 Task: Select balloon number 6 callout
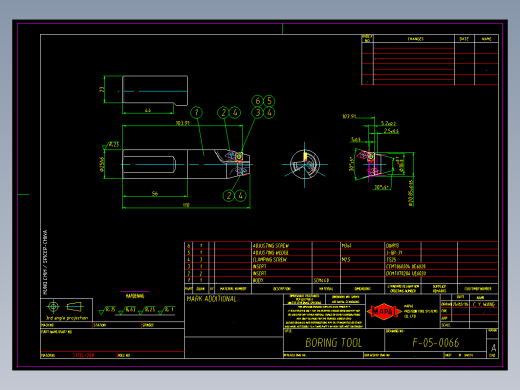point(257,101)
